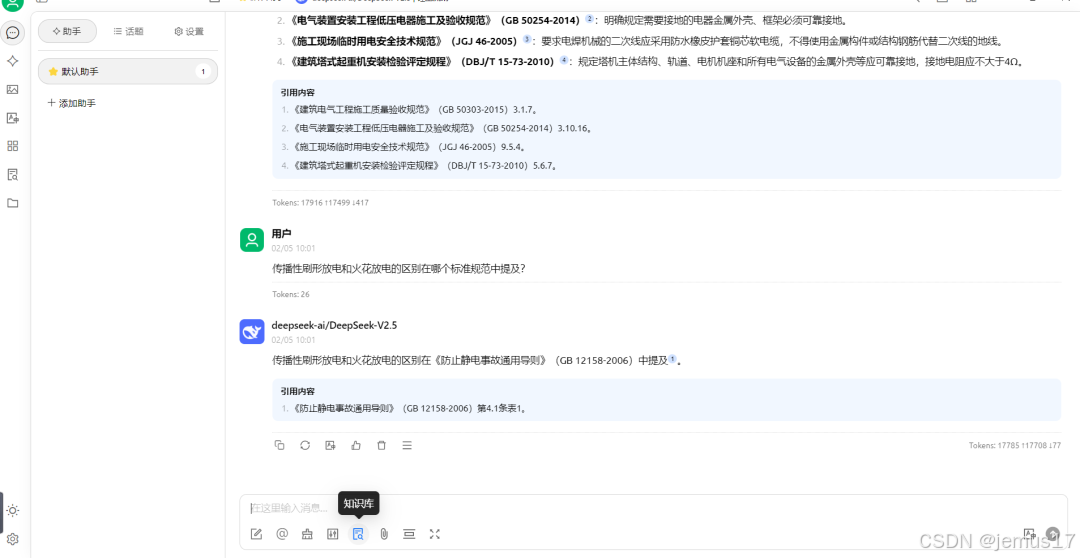The image size is (1080, 558).
Task: Open citation badge 4 after DBJ/T 15-73-2010
Action: point(564,61)
